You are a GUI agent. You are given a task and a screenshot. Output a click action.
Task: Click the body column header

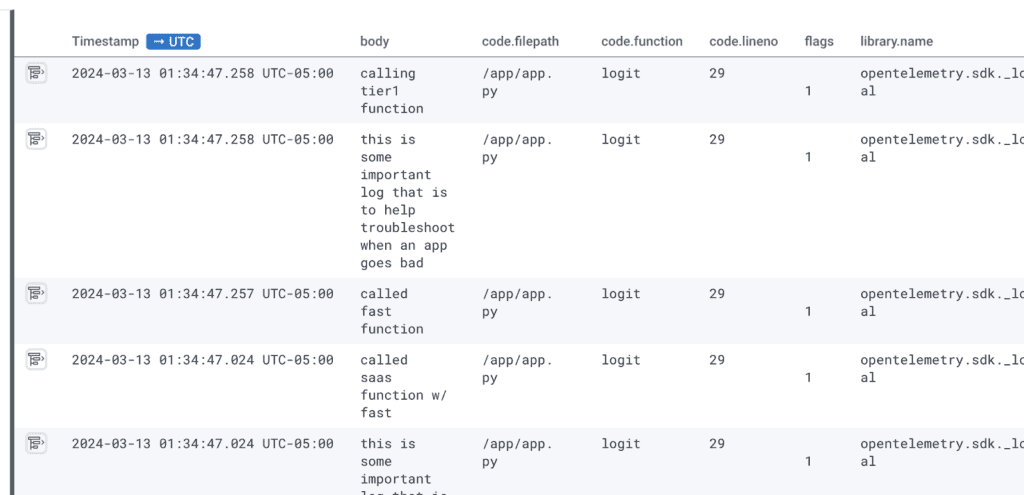pos(374,42)
